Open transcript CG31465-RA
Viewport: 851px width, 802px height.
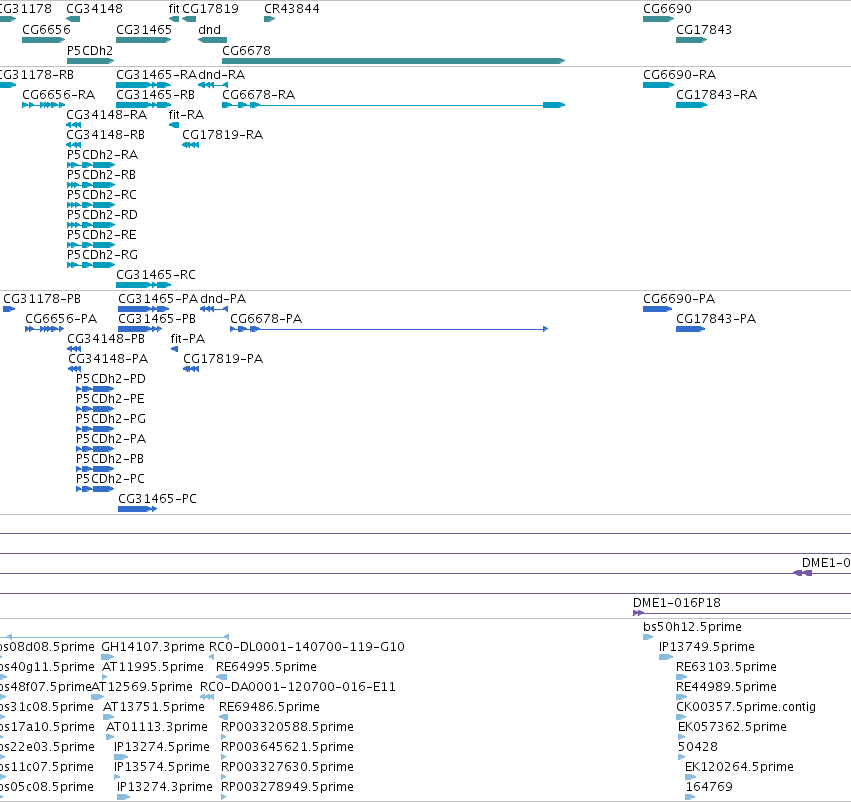click(x=156, y=74)
